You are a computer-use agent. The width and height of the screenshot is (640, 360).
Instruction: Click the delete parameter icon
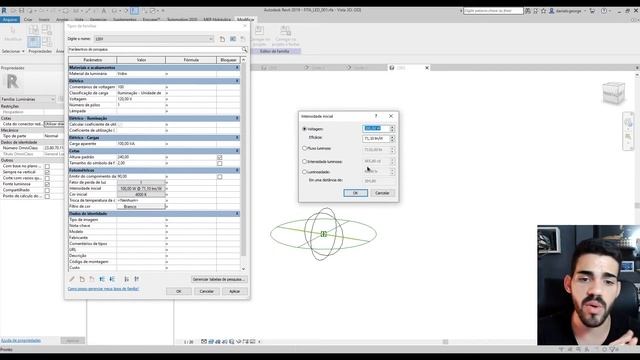[x=92, y=279]
